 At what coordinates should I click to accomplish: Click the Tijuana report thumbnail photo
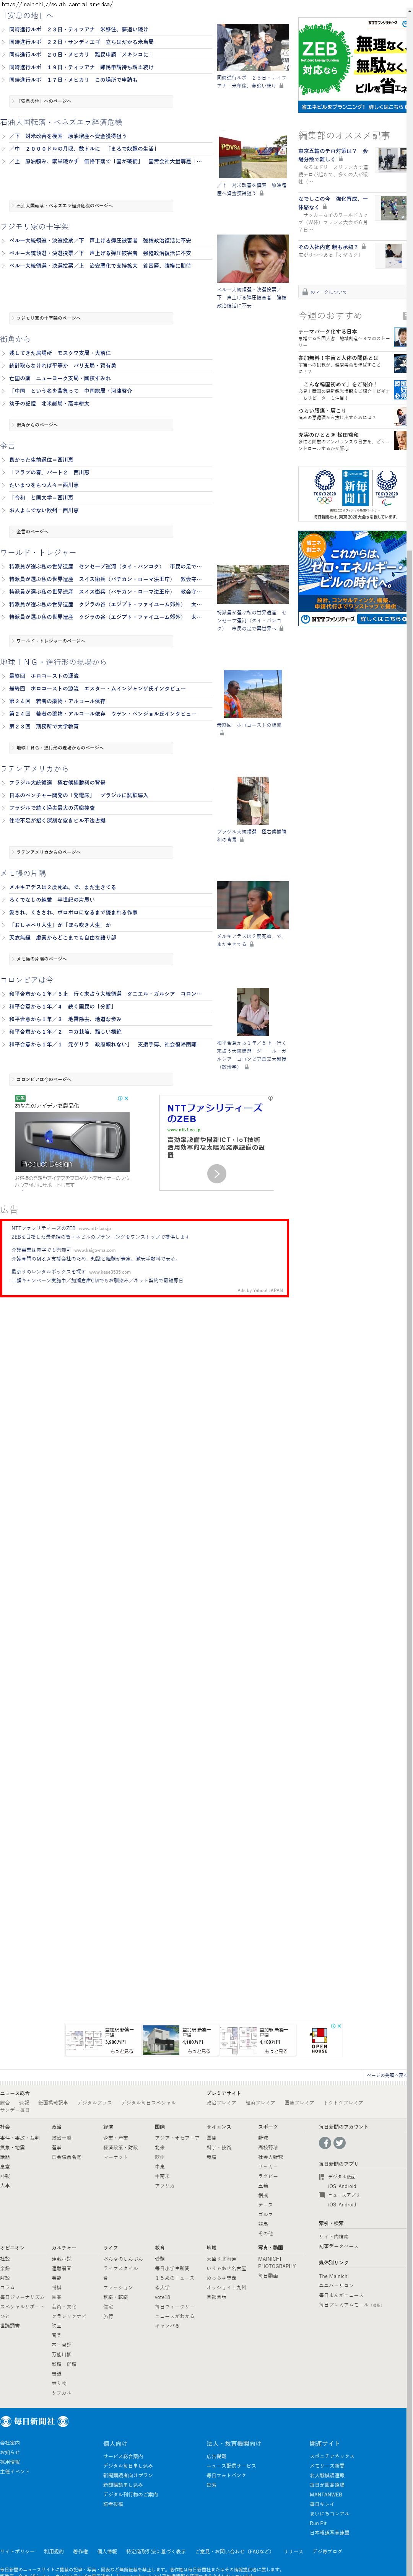click(x=253, y=47)
